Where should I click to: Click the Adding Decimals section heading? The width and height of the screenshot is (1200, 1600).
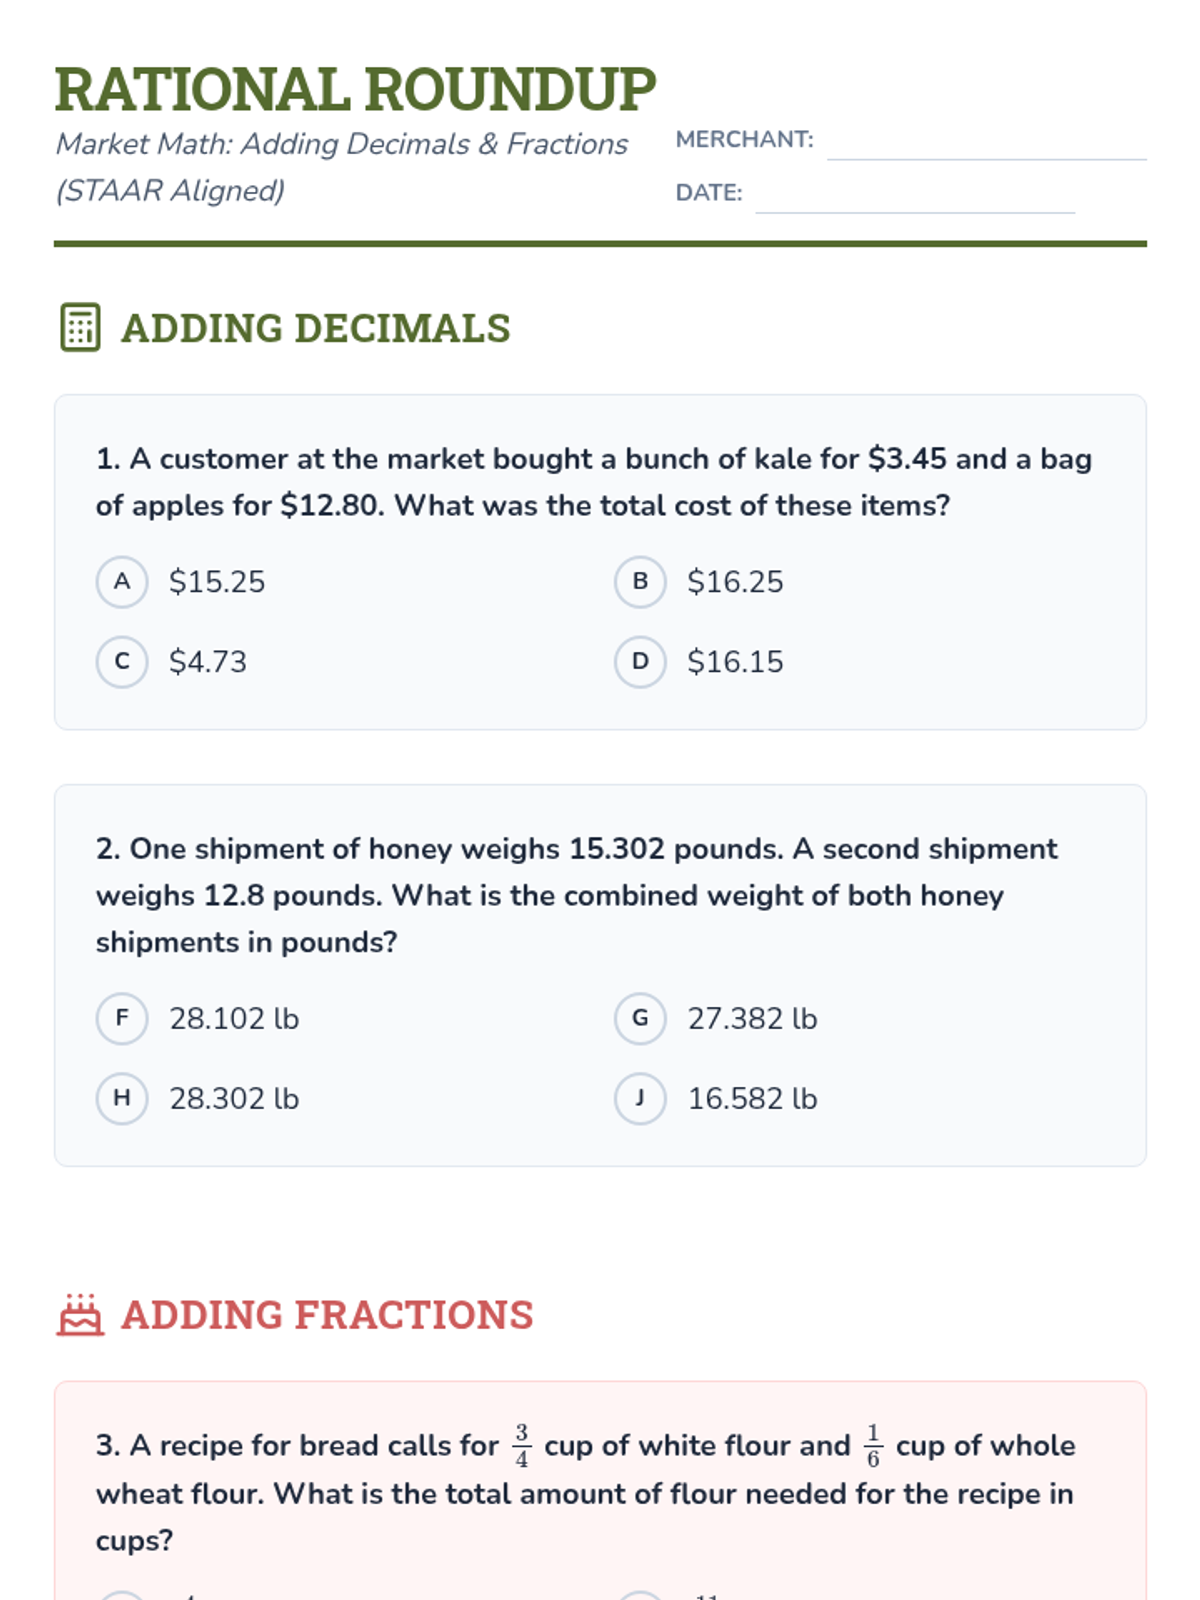(x=315, y=328)
